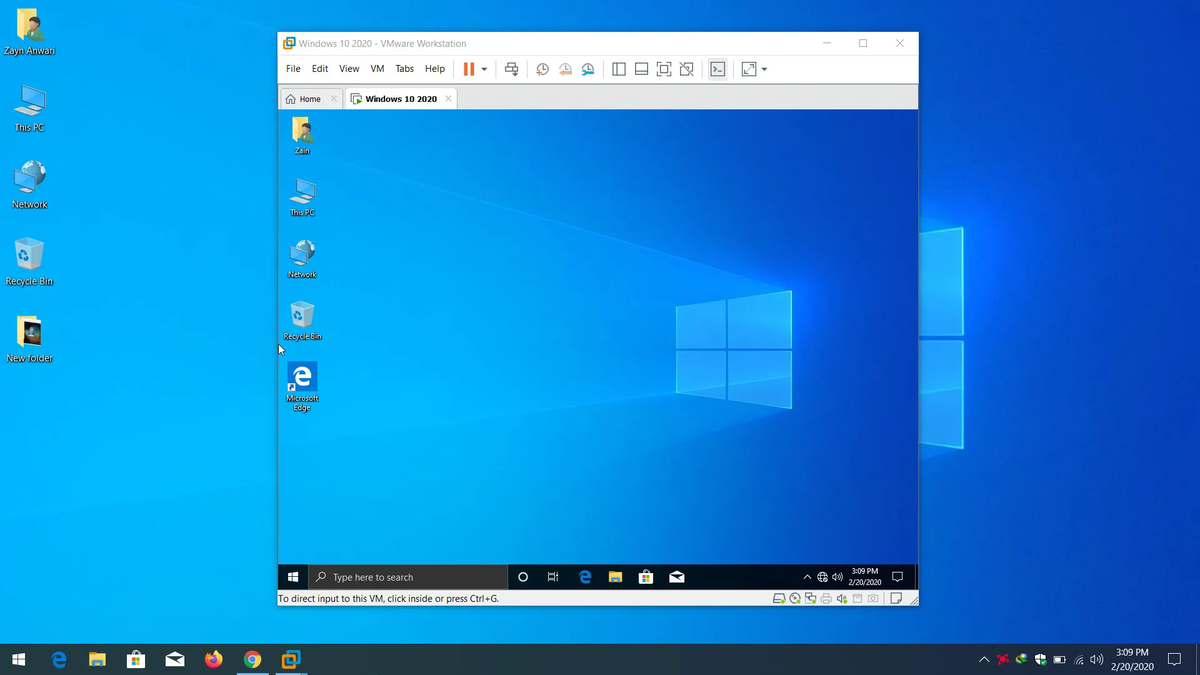Open the VMware Edit menu
The image size is (1200, 675).
[320, 69]
